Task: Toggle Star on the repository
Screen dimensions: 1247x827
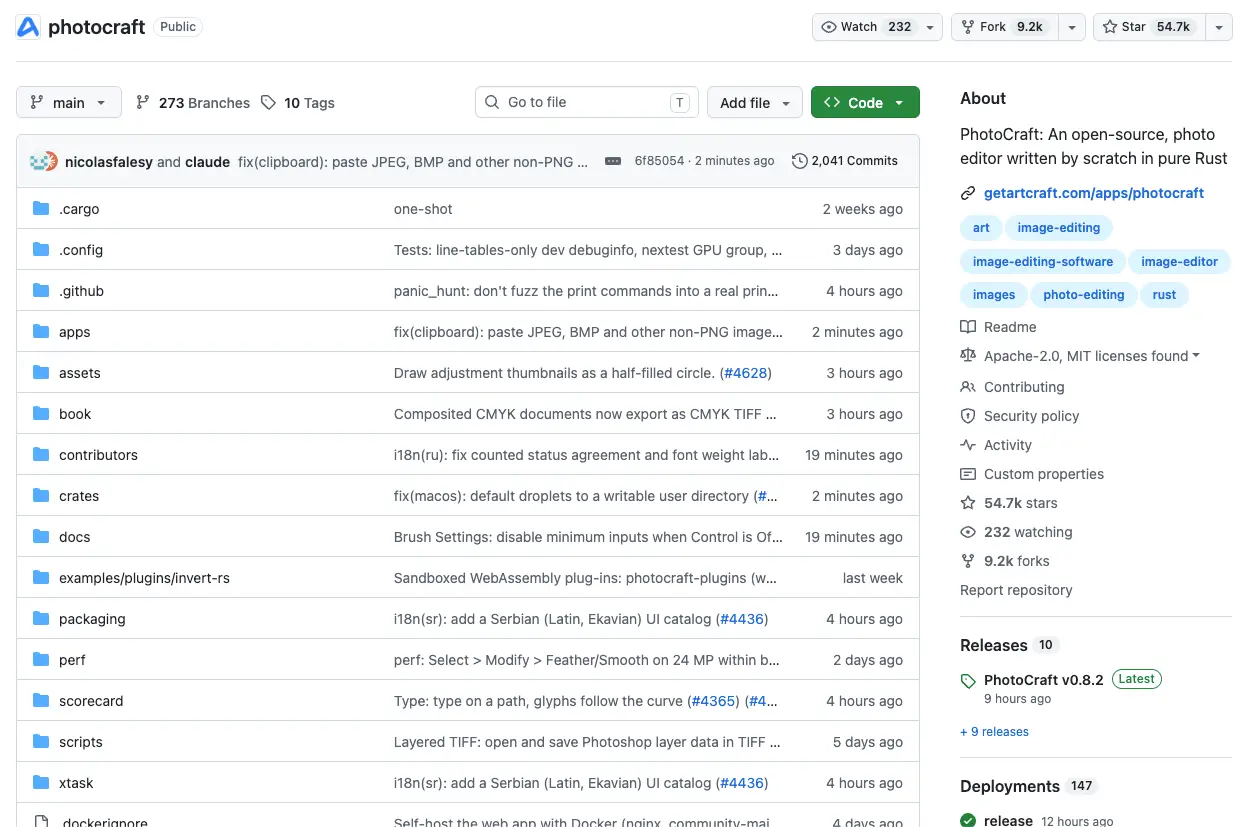Action: (1149, 27)
